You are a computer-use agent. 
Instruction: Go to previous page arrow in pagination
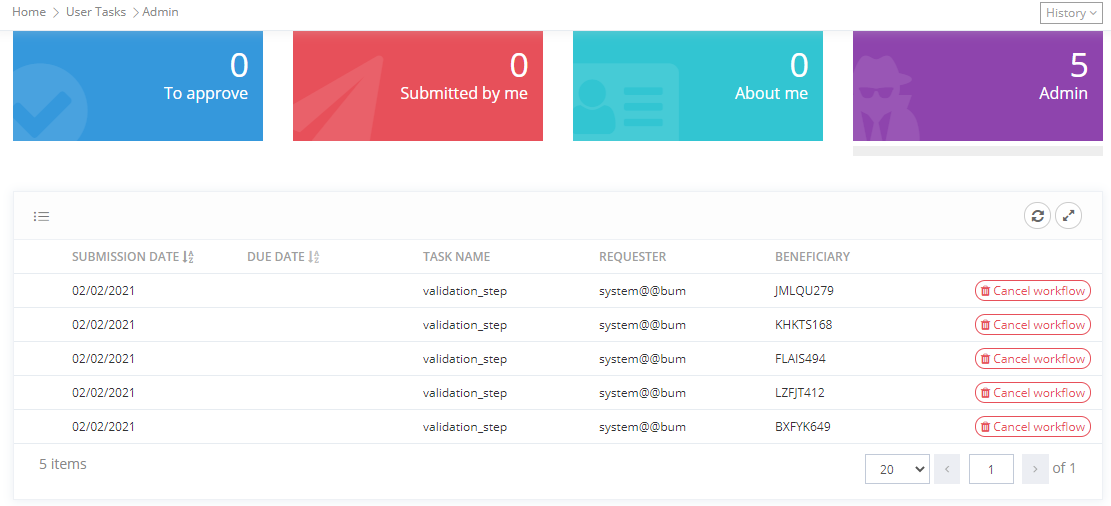[947, 469]
